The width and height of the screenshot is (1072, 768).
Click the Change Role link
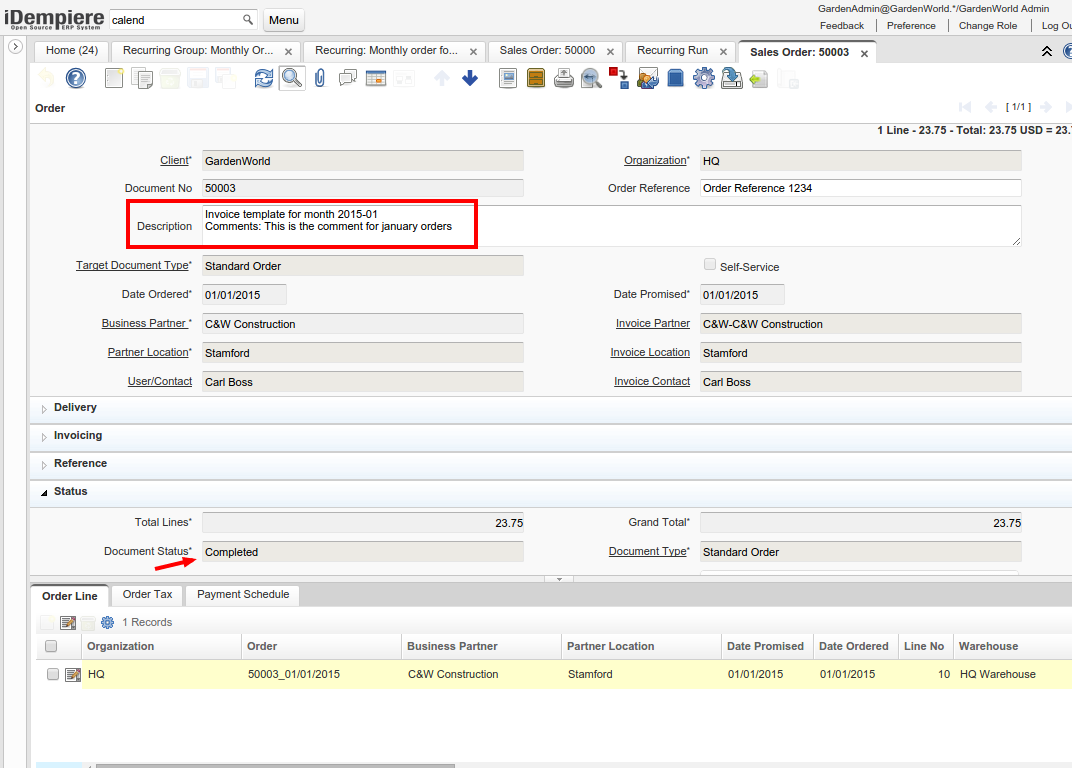tap(987, 26)
